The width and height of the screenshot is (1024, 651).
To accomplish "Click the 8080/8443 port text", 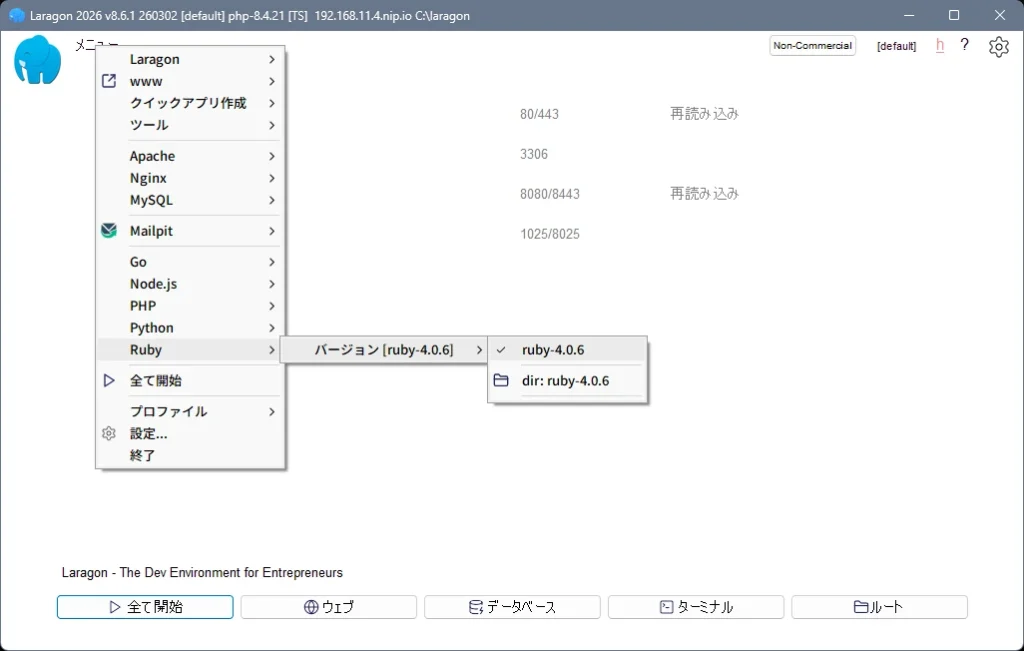I will point(550,194).
